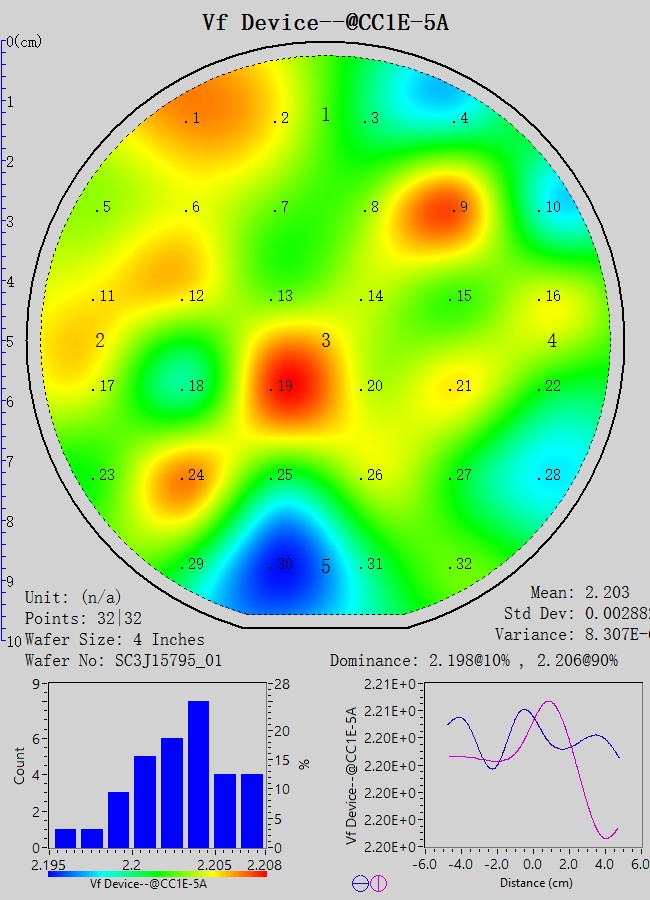Select measurement point 9 hot spot
Image resolution: width=650 pixels, height=900 pixels.
(x=458, y=208)
